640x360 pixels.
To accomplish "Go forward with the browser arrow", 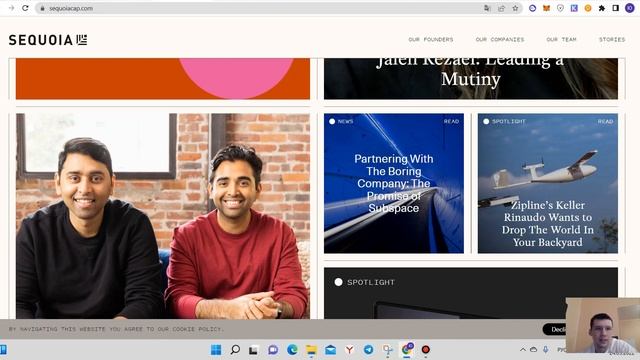I will [11, 8].
